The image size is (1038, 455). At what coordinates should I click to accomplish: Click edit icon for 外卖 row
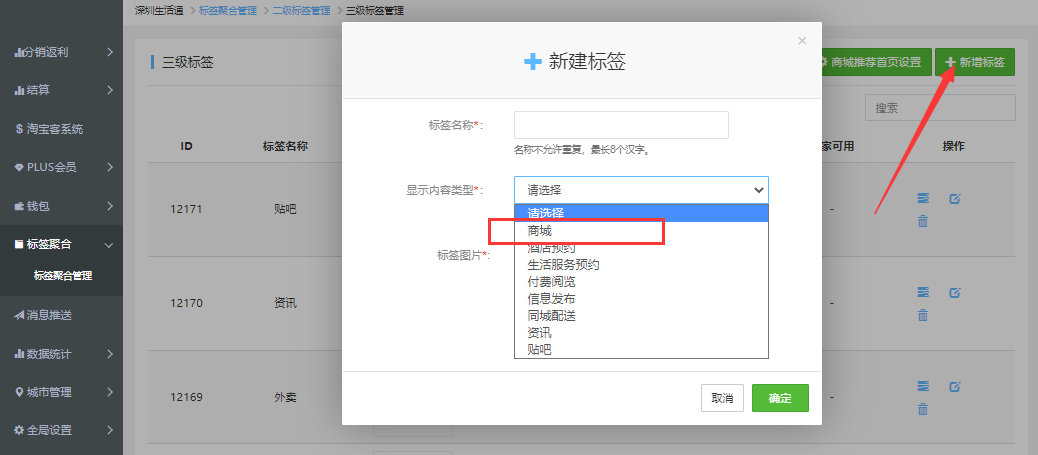(x=954, y=386)
